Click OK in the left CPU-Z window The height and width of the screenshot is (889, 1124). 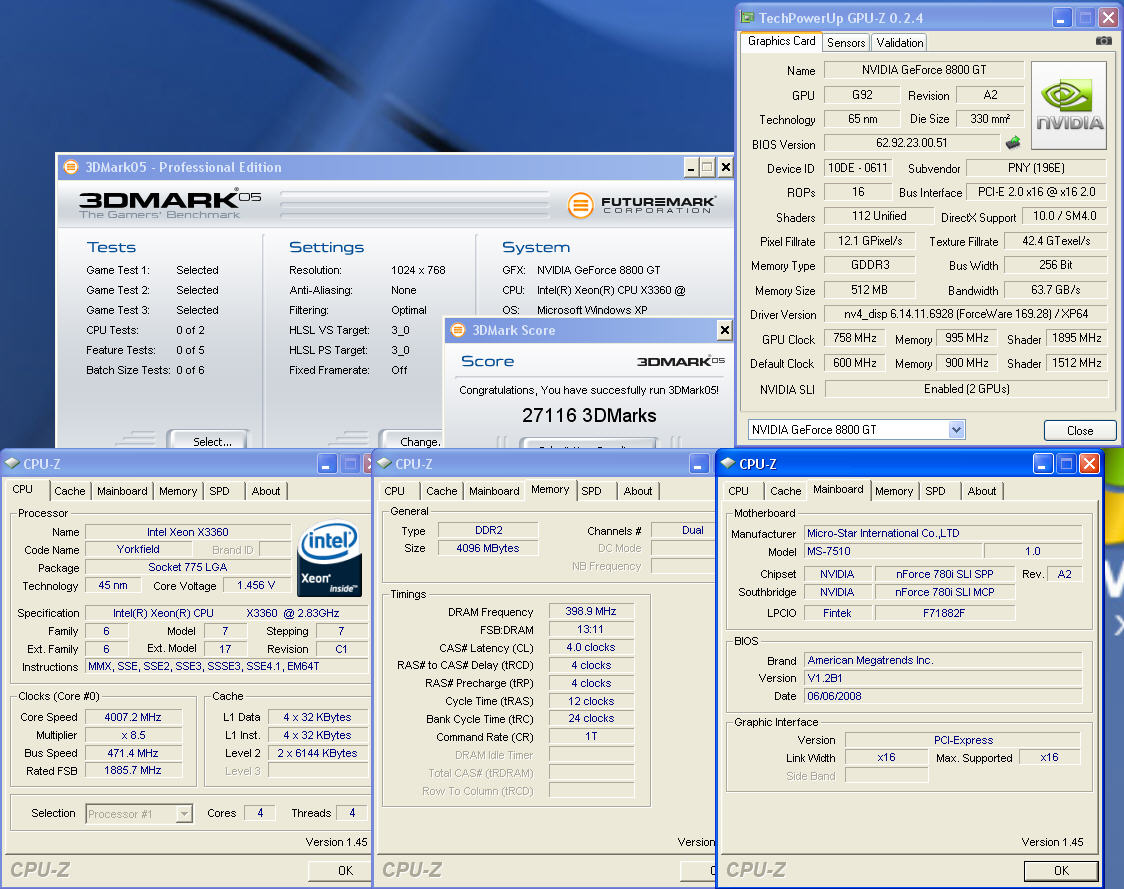(x=340, y=870)
